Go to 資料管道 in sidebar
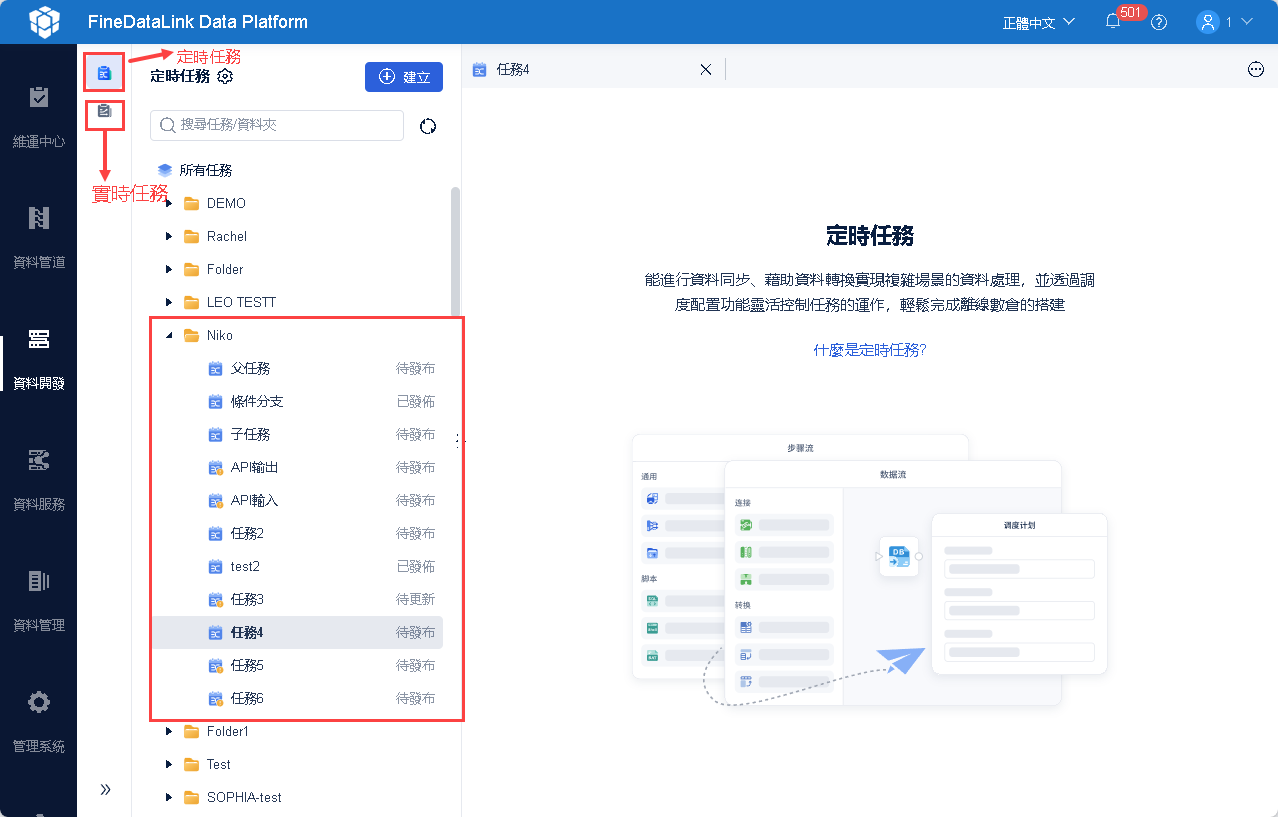This screenshot has width=1278, height=817. coord(38,237)
